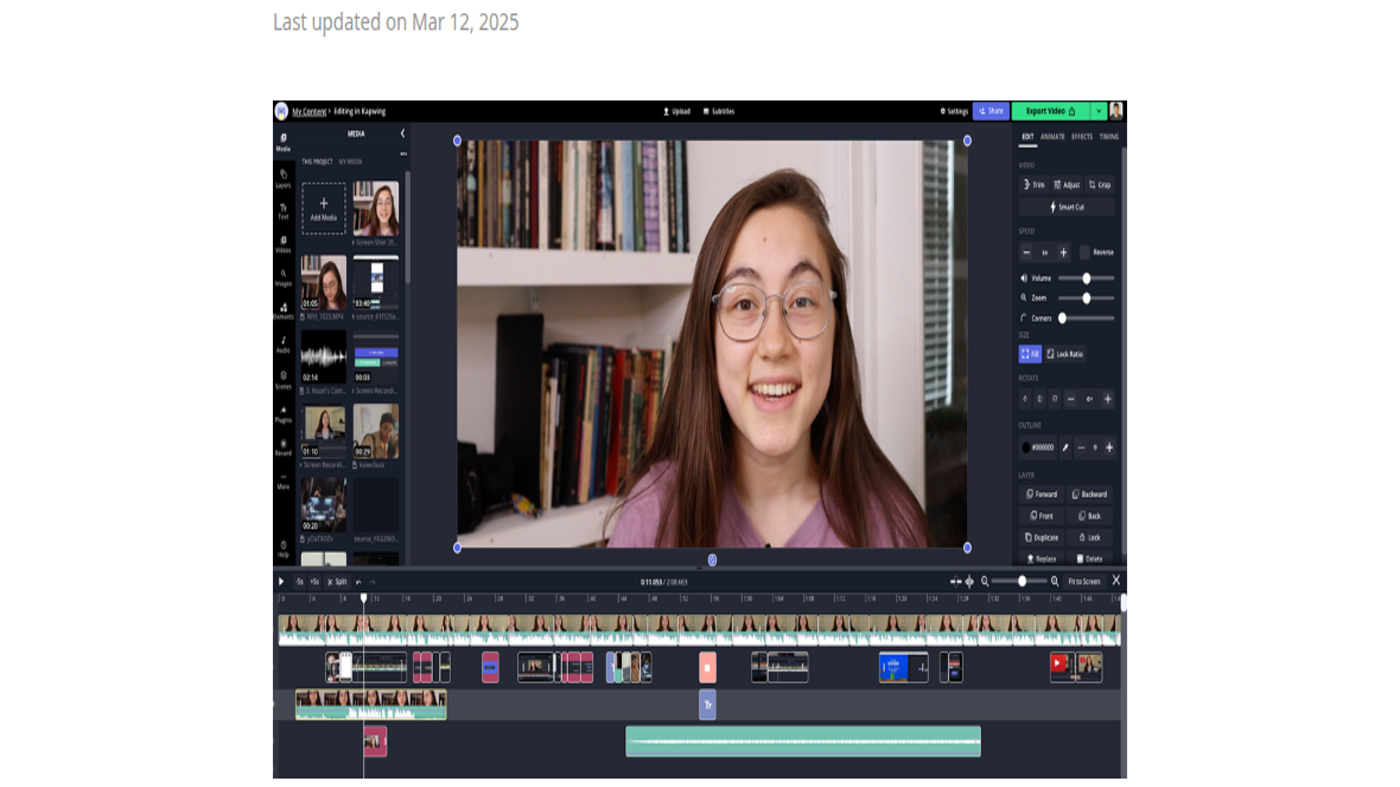Play the timeline with the play button
The image size is (1400, 787).
click(281, 581)
